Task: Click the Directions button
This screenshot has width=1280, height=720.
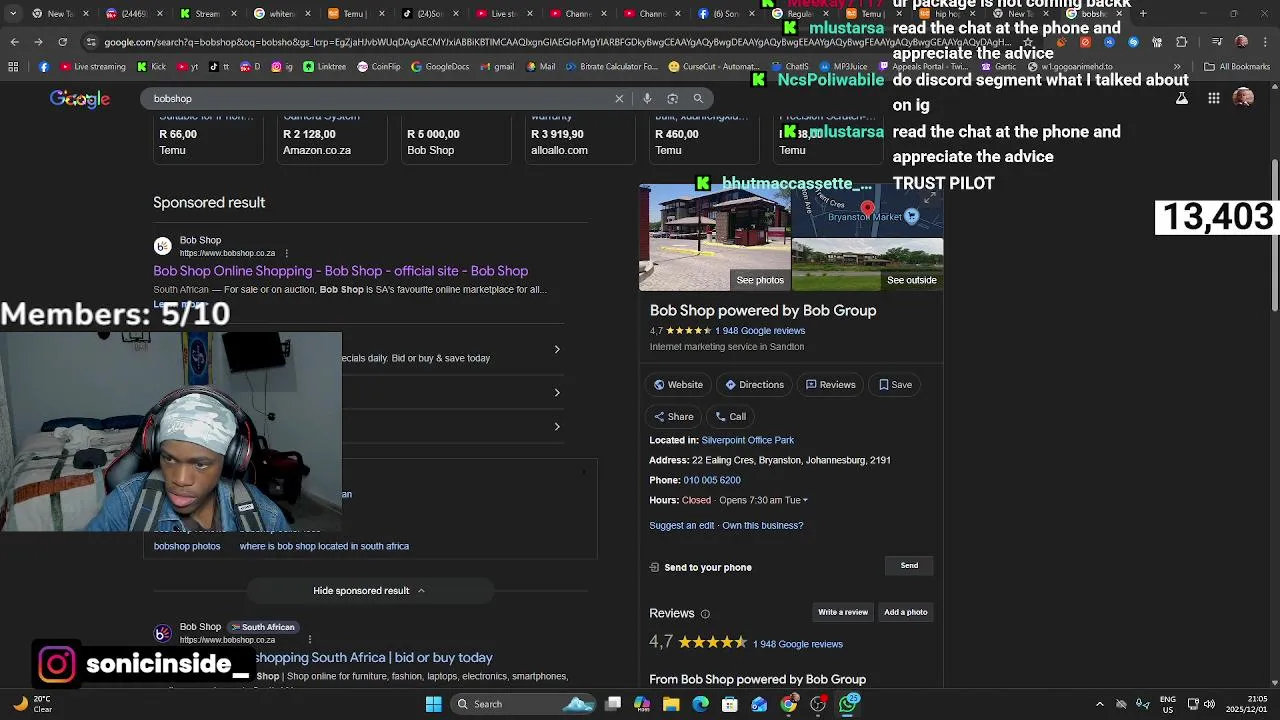Action: pos(755,384)
